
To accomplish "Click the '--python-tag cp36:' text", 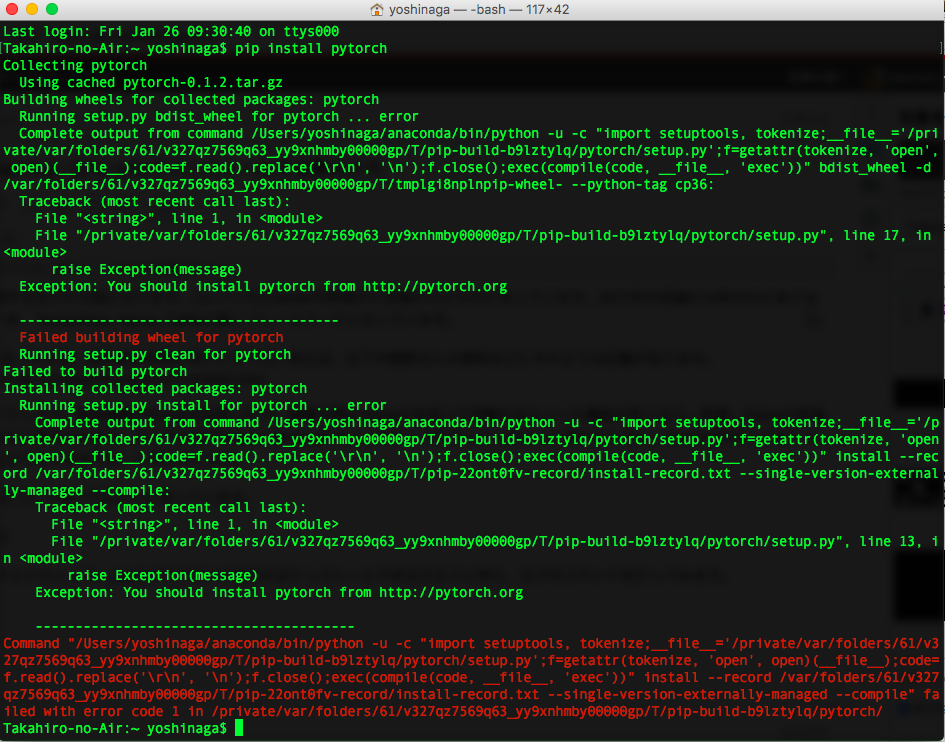I will pyautogui.click(x=643, y=184).
